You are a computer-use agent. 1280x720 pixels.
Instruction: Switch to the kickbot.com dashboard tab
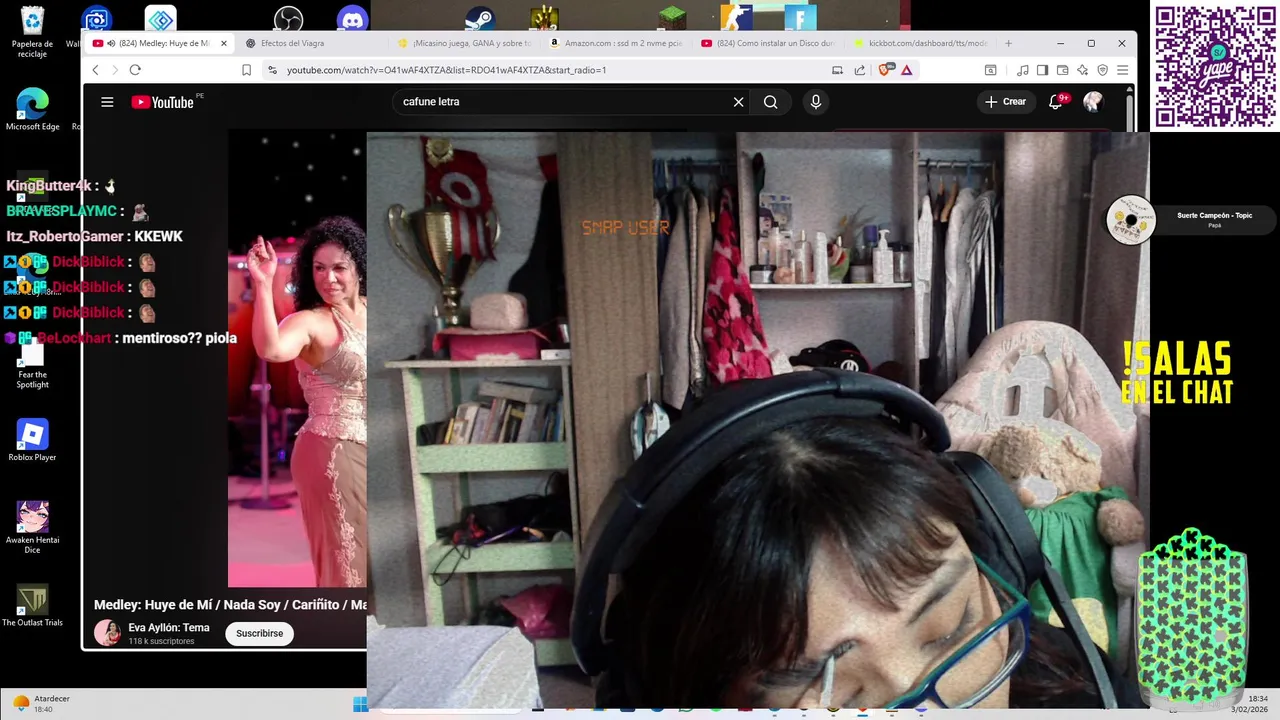(920, 43)
